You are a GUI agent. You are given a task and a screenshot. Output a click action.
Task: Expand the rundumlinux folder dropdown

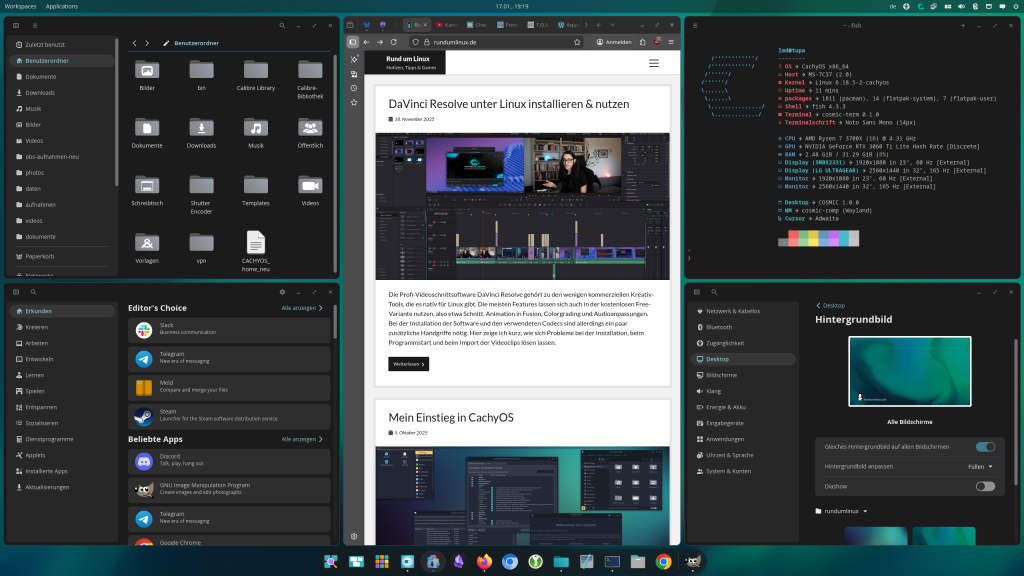(x=841, y=511)
